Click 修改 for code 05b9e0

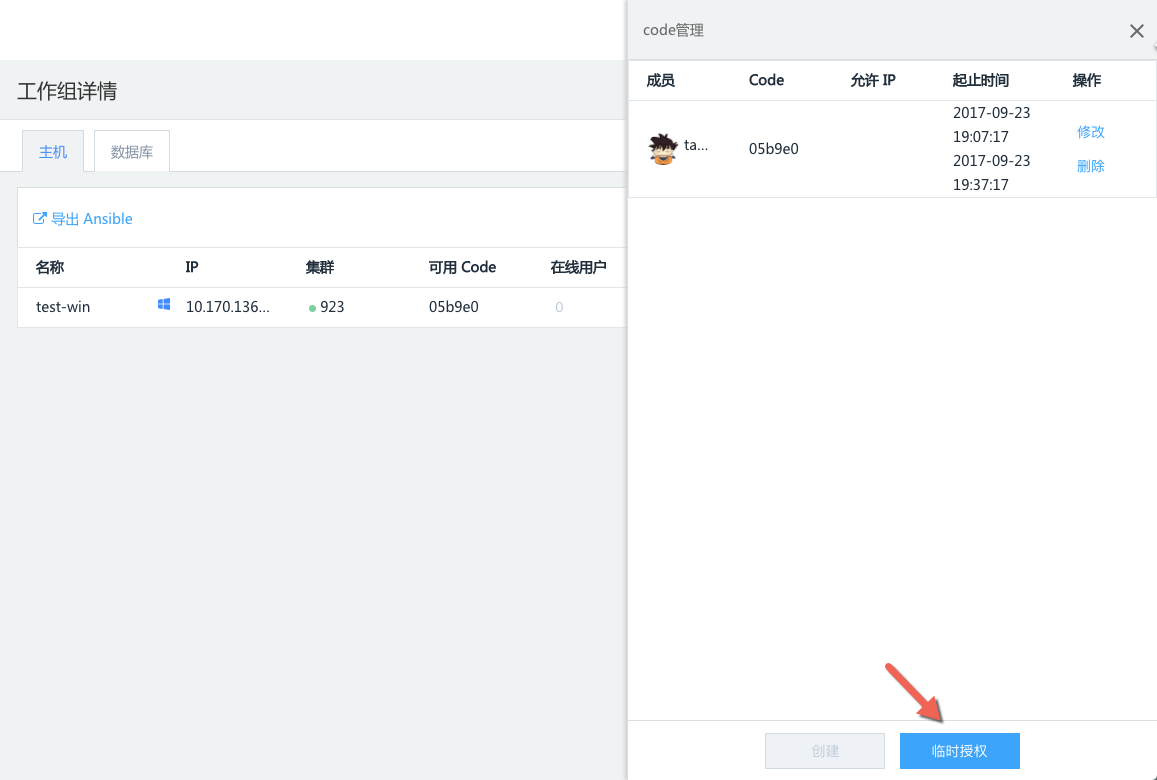[x=1091, y=132]
